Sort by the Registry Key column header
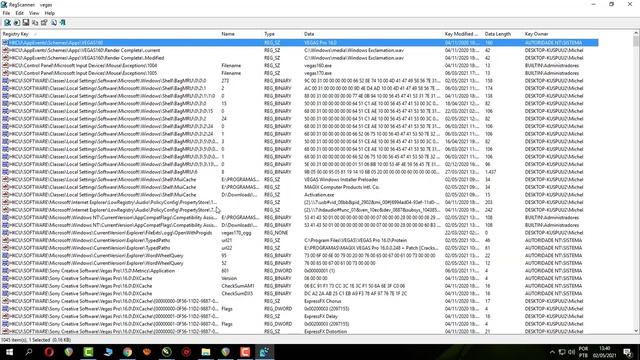The height and width of the screenshot is (360, 640). 110,34
